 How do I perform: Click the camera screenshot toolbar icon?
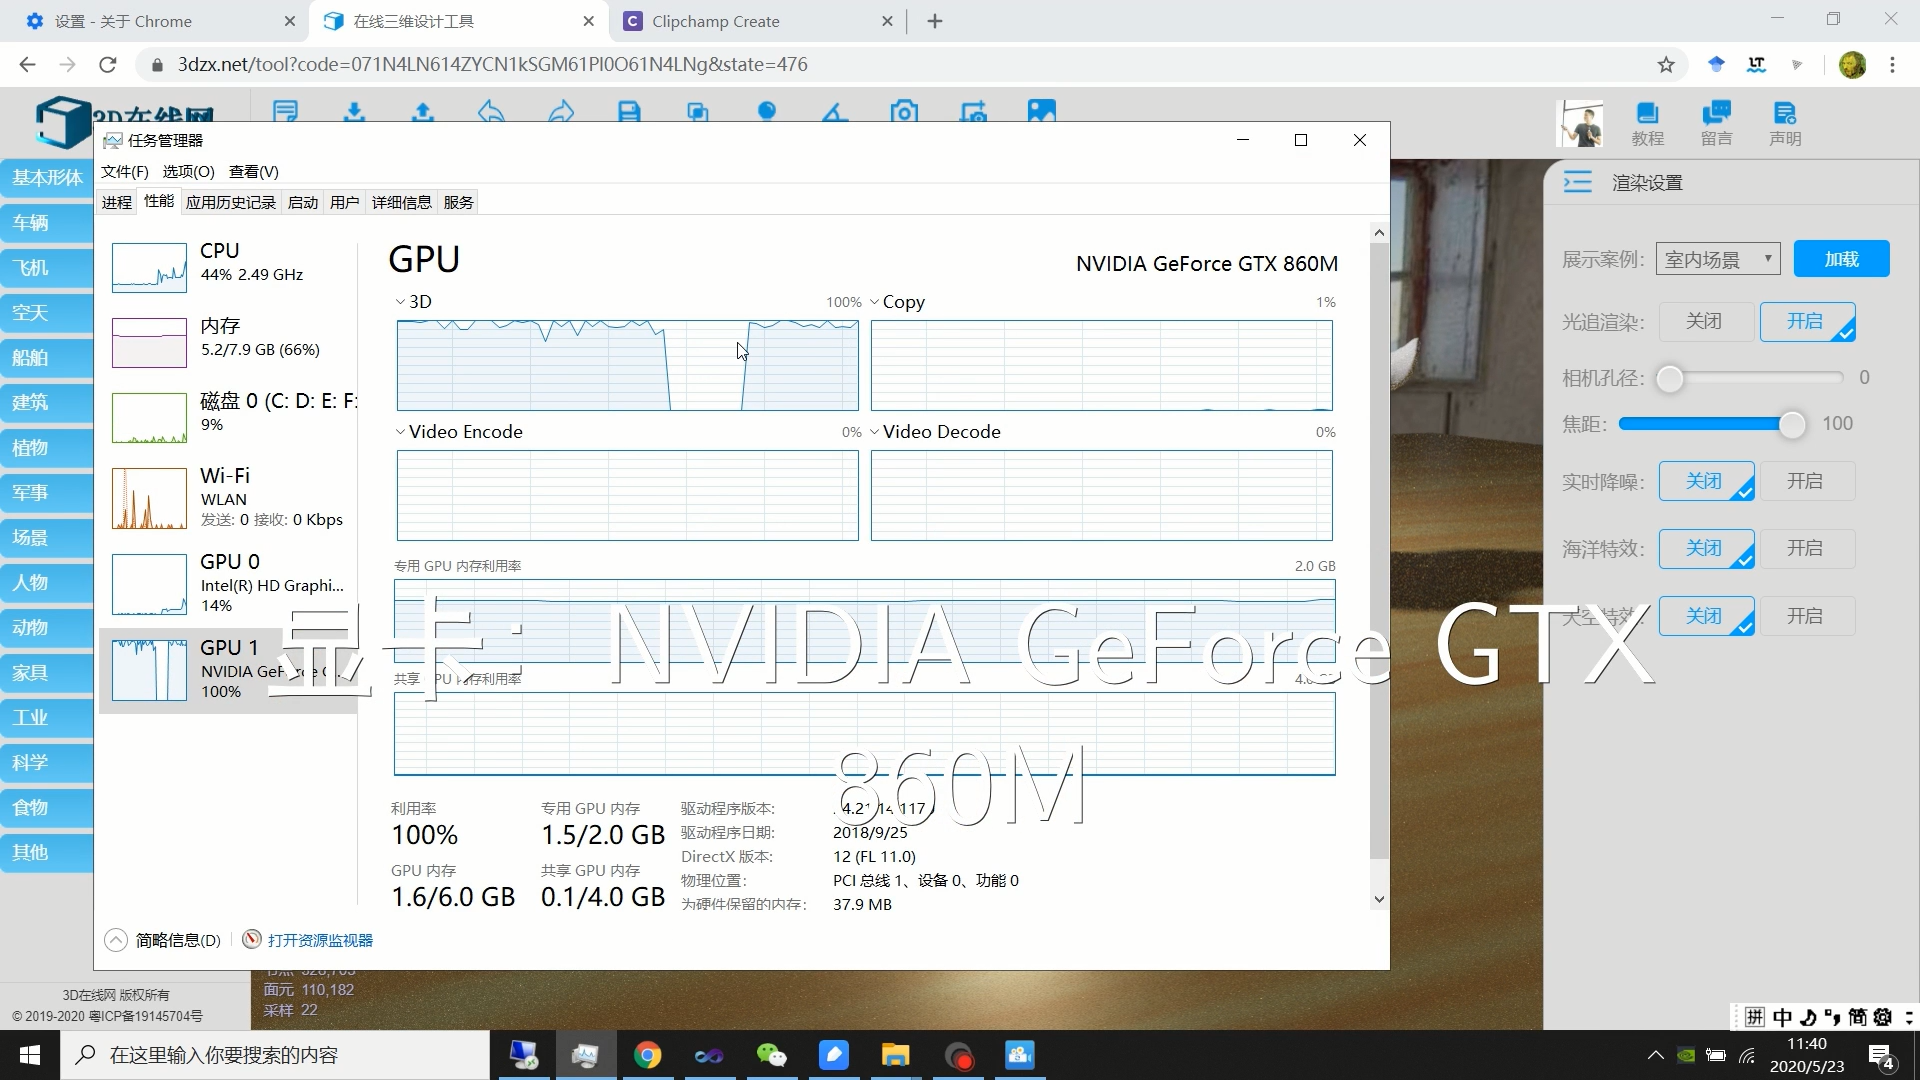point(904,111)
